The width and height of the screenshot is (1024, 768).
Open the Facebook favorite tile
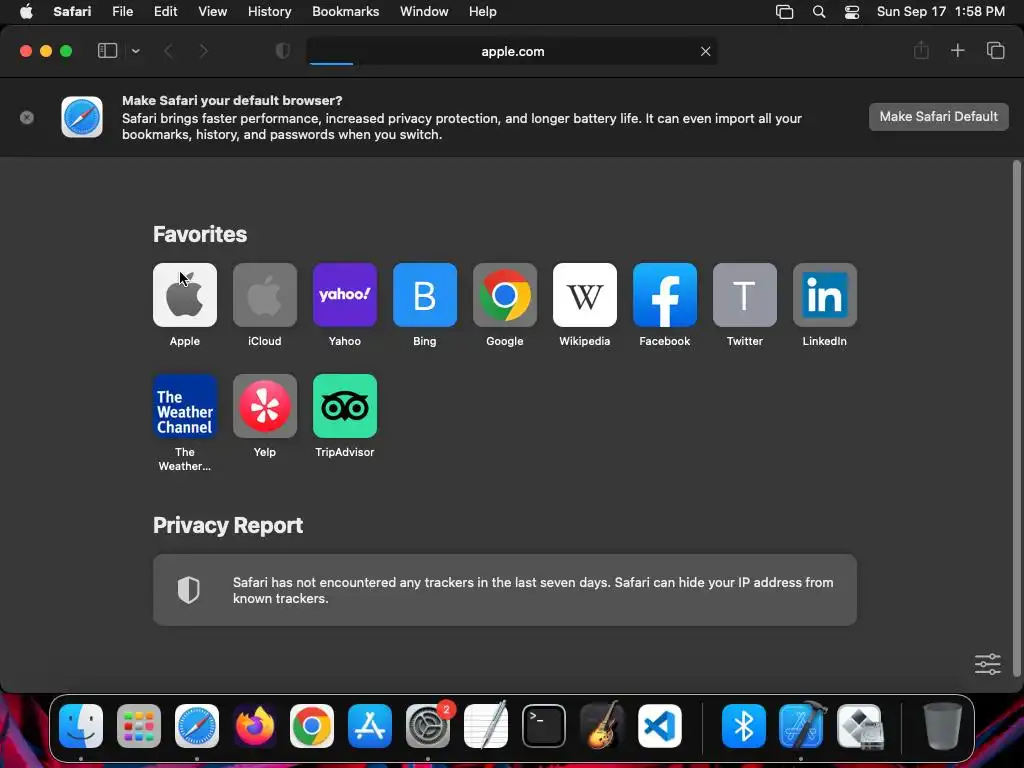pos(665,295)
